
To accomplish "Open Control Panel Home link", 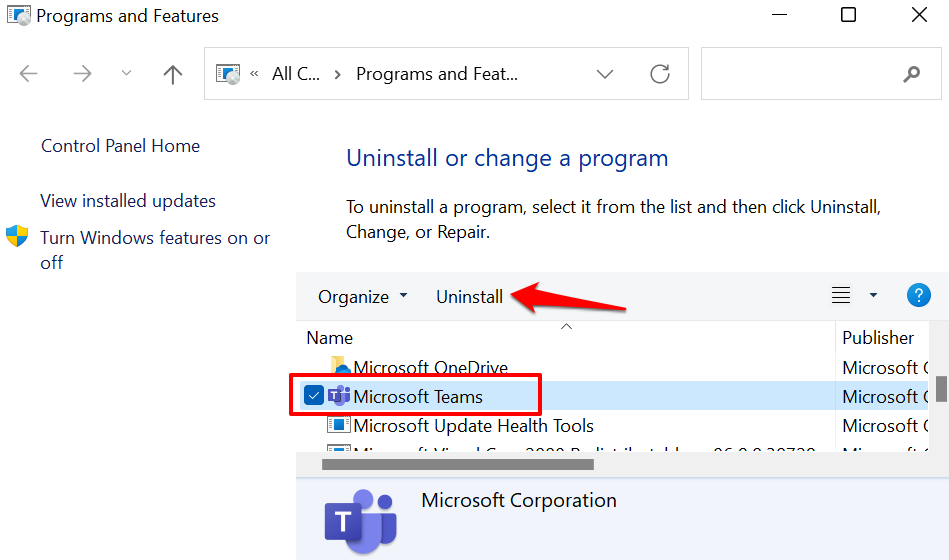I will pyautogui.click(x=120, y=146).
